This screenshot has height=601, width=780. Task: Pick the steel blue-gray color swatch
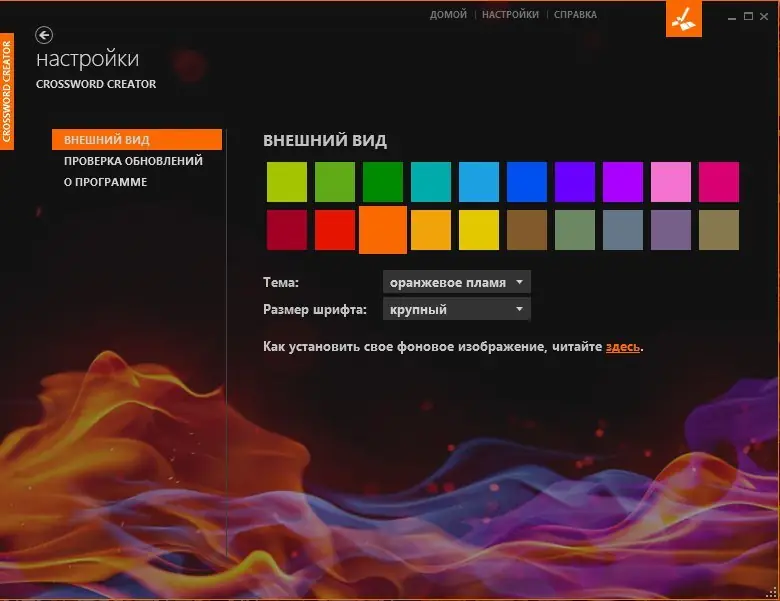[623, 230]
